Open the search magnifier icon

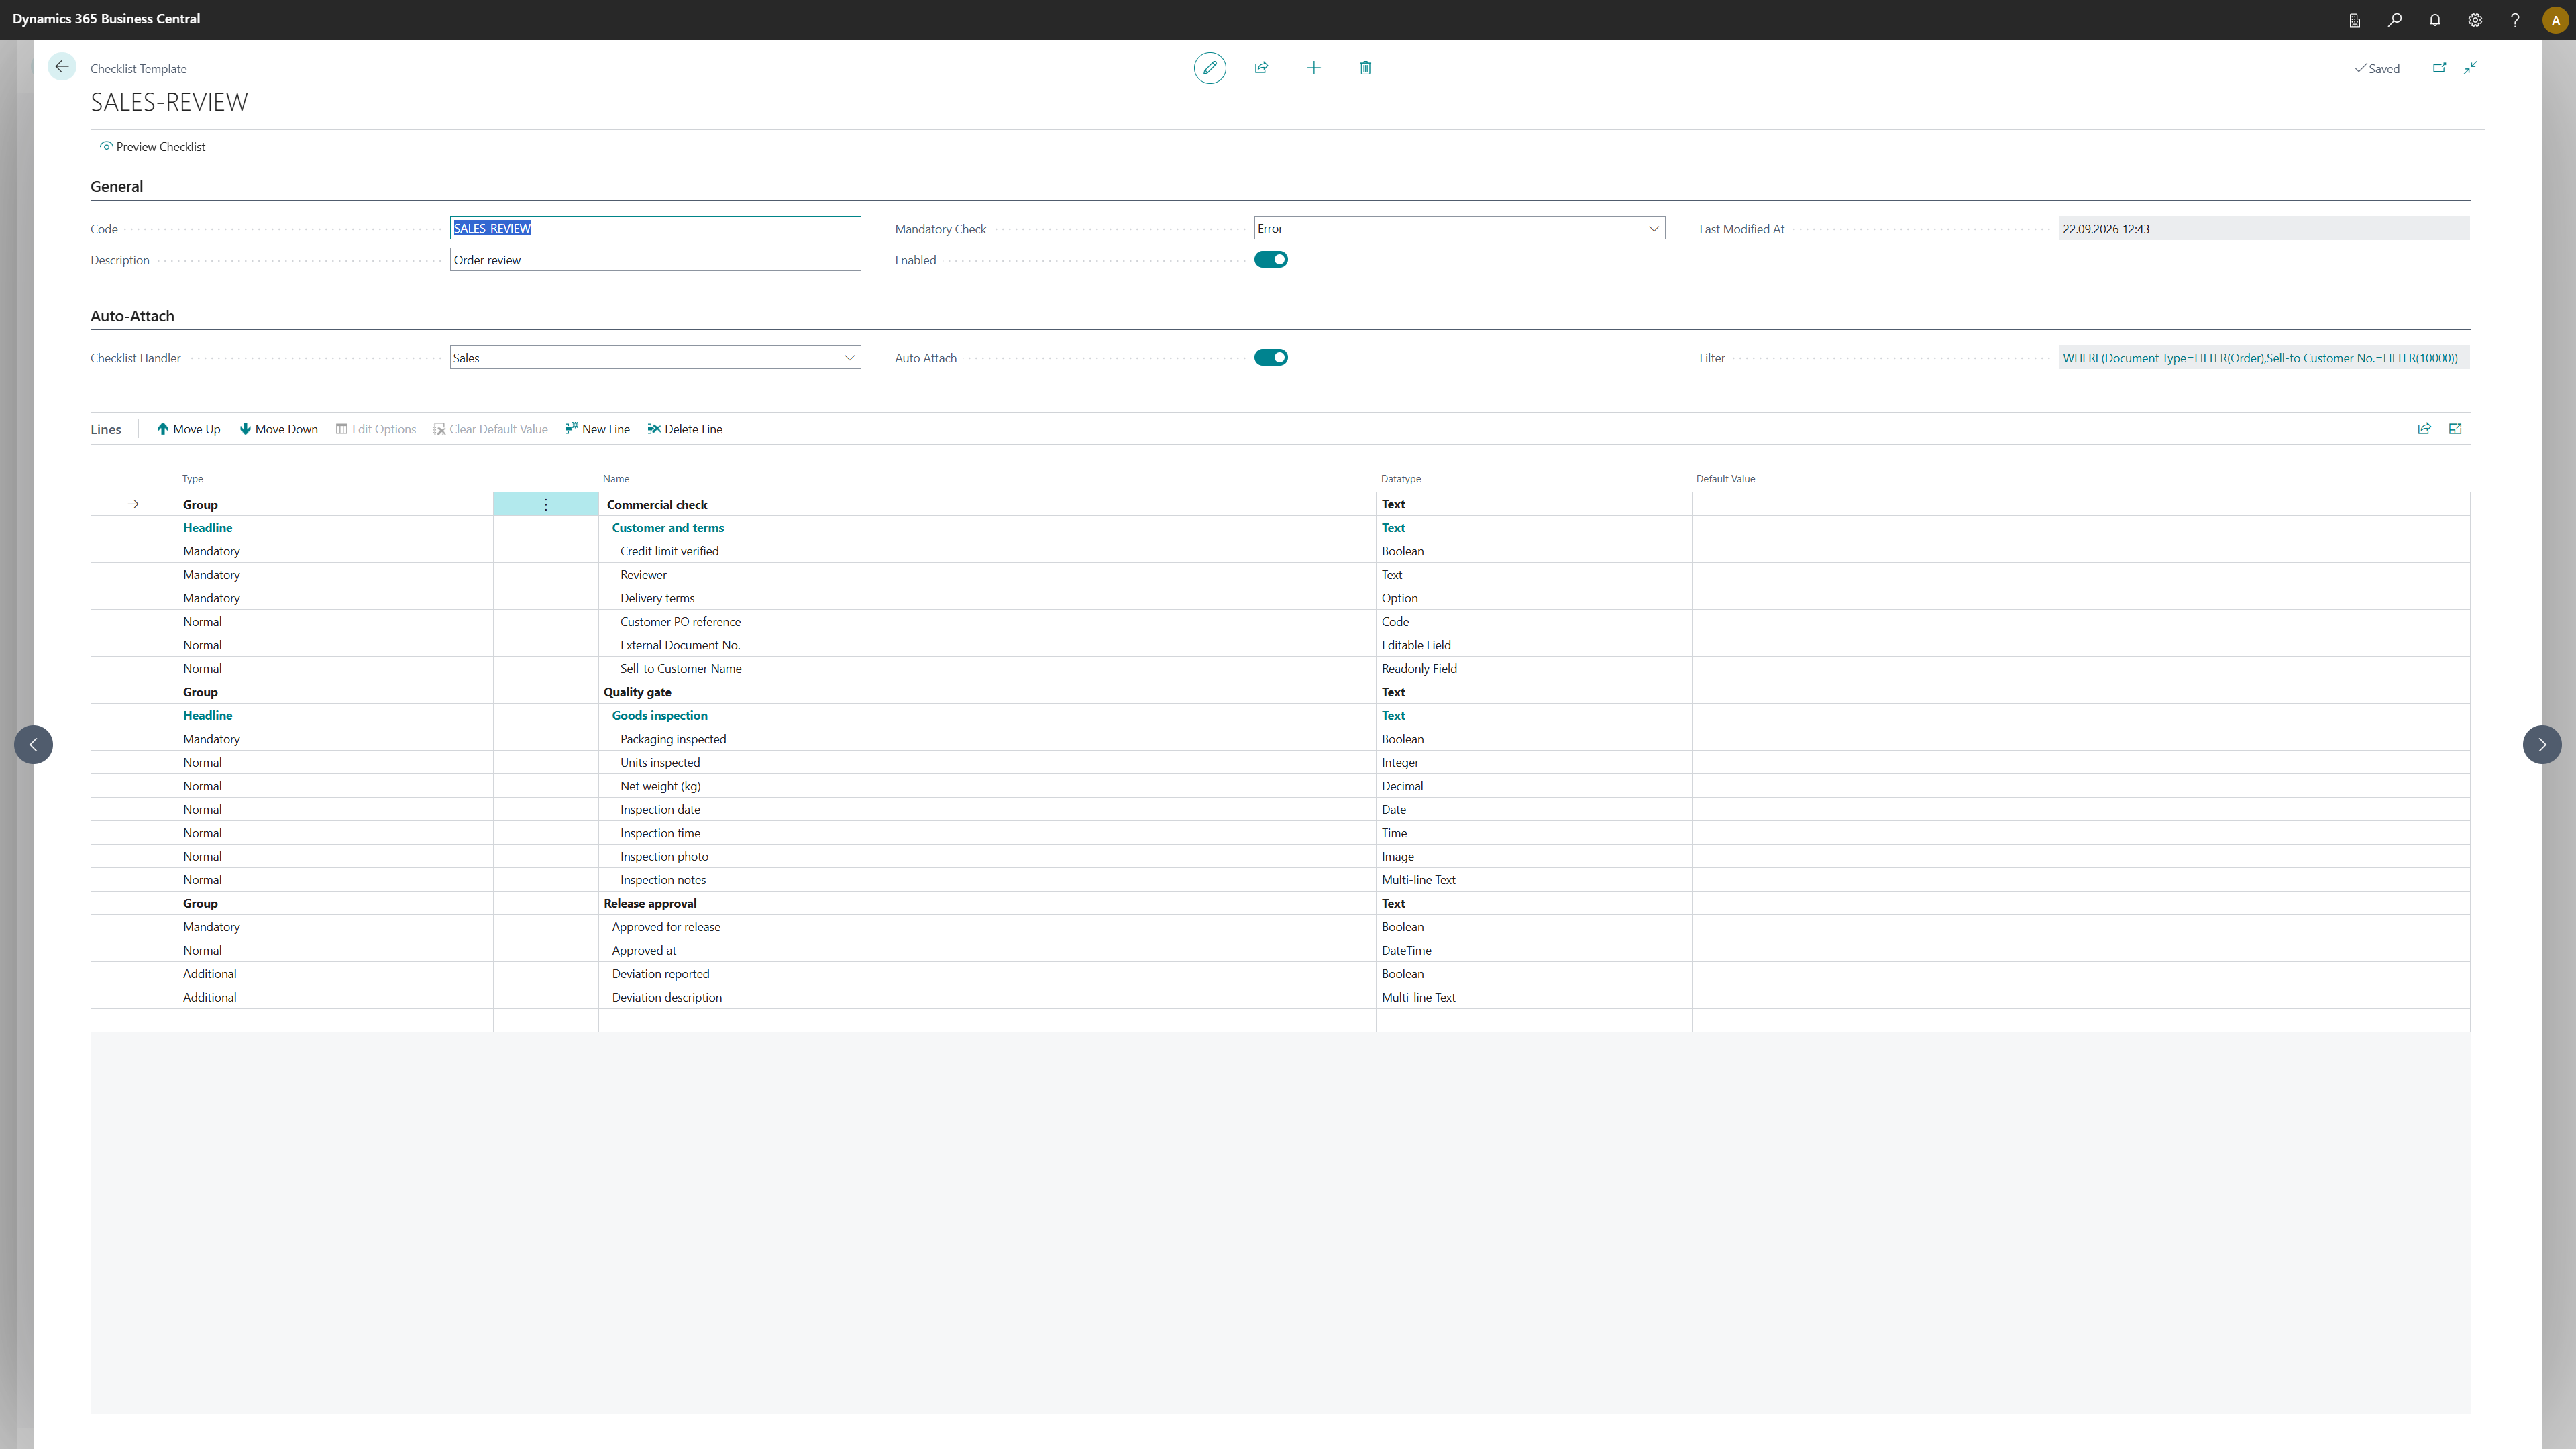2395,20
